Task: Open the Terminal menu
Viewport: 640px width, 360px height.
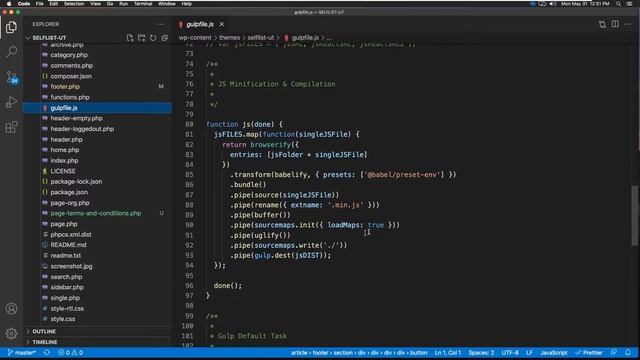Action: pos(143,4)
